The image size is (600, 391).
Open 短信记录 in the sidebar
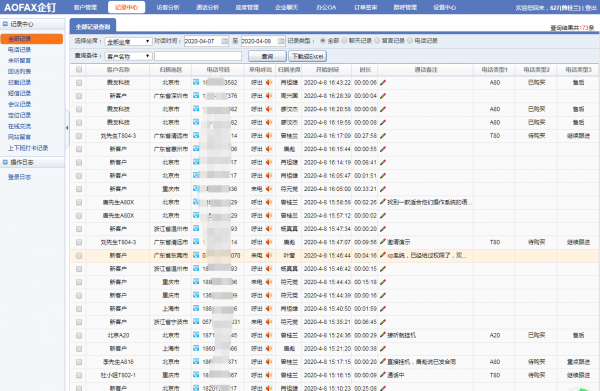(20, 93)
